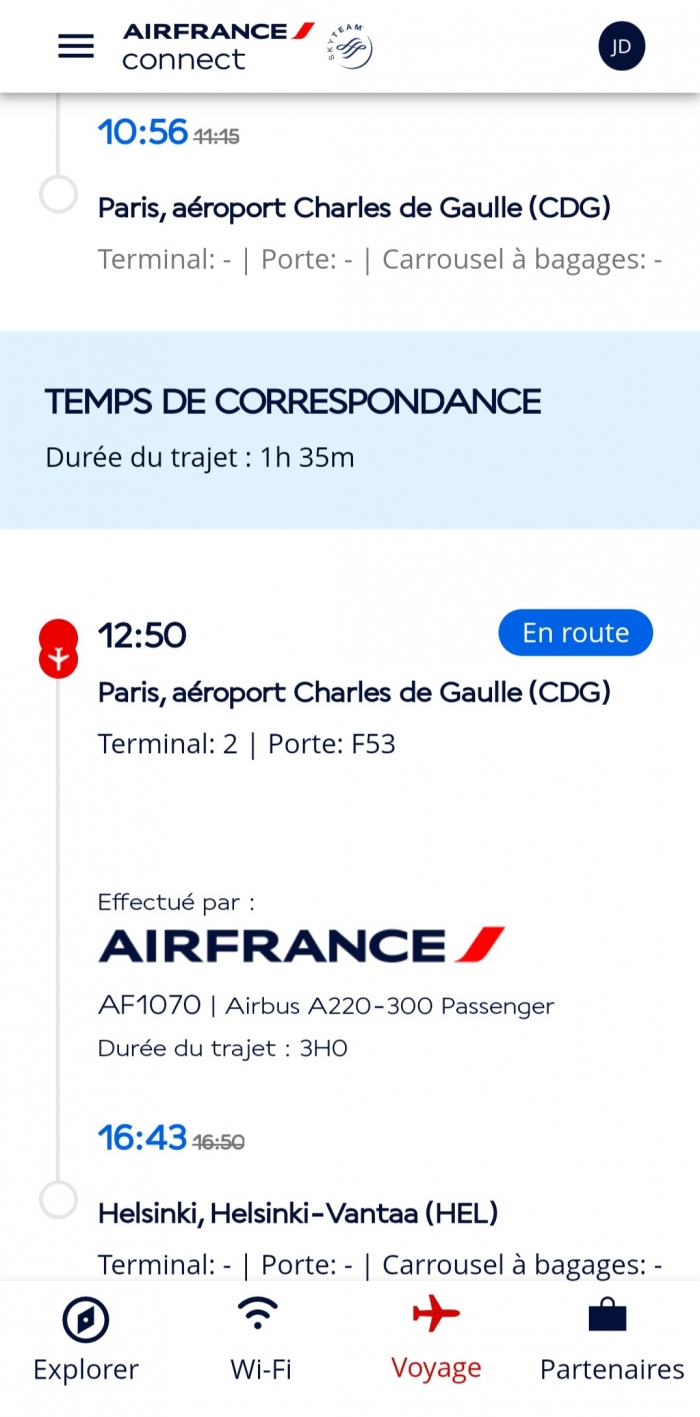Switch to the Explorer tab label
This screenshot has width=700, height=1417.
(x=86, y=1369)
